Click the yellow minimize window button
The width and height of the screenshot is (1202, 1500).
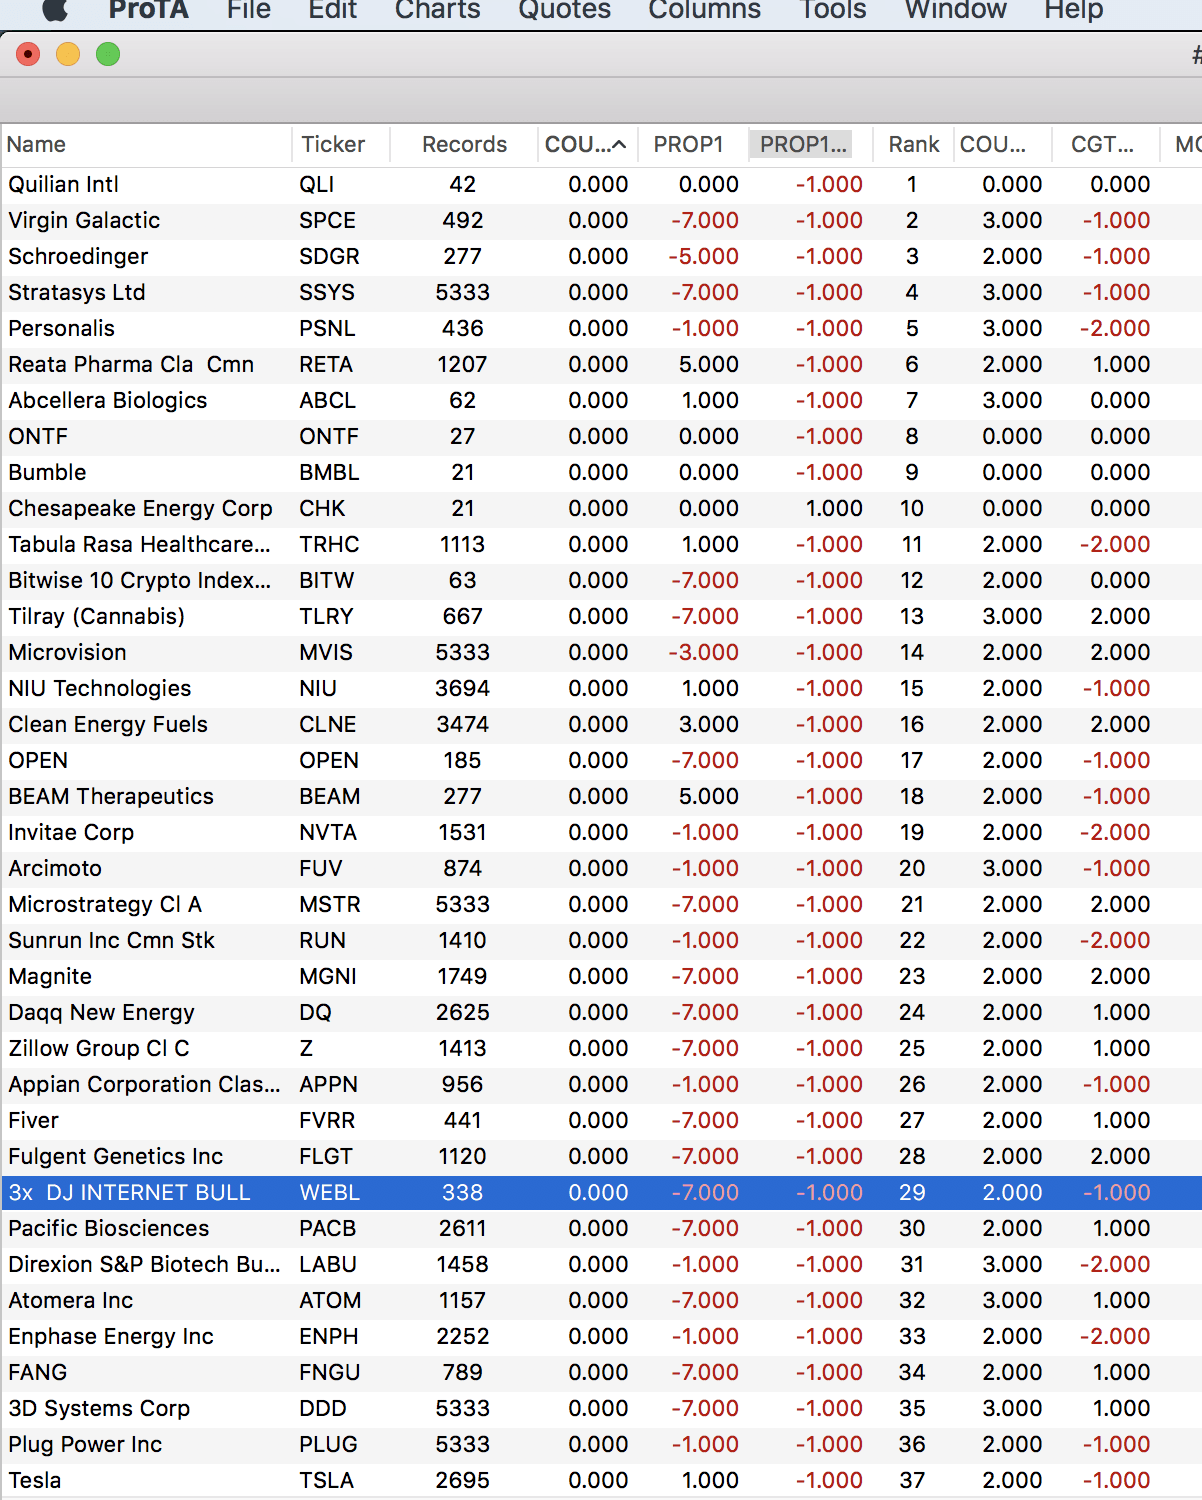68,54
